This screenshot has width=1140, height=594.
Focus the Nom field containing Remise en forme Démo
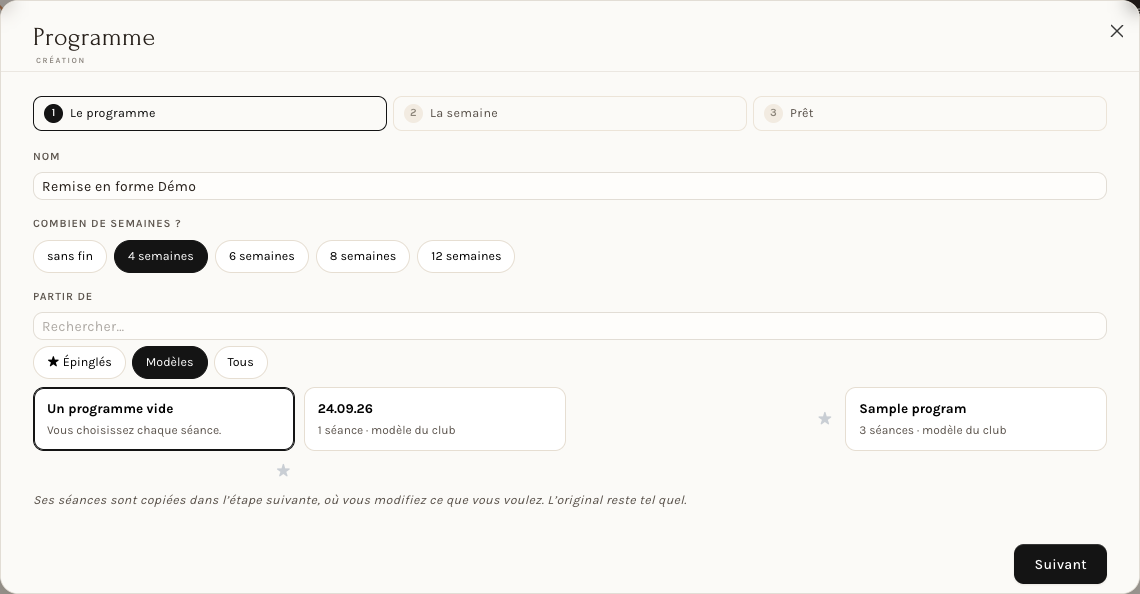[x=570, y=186]
